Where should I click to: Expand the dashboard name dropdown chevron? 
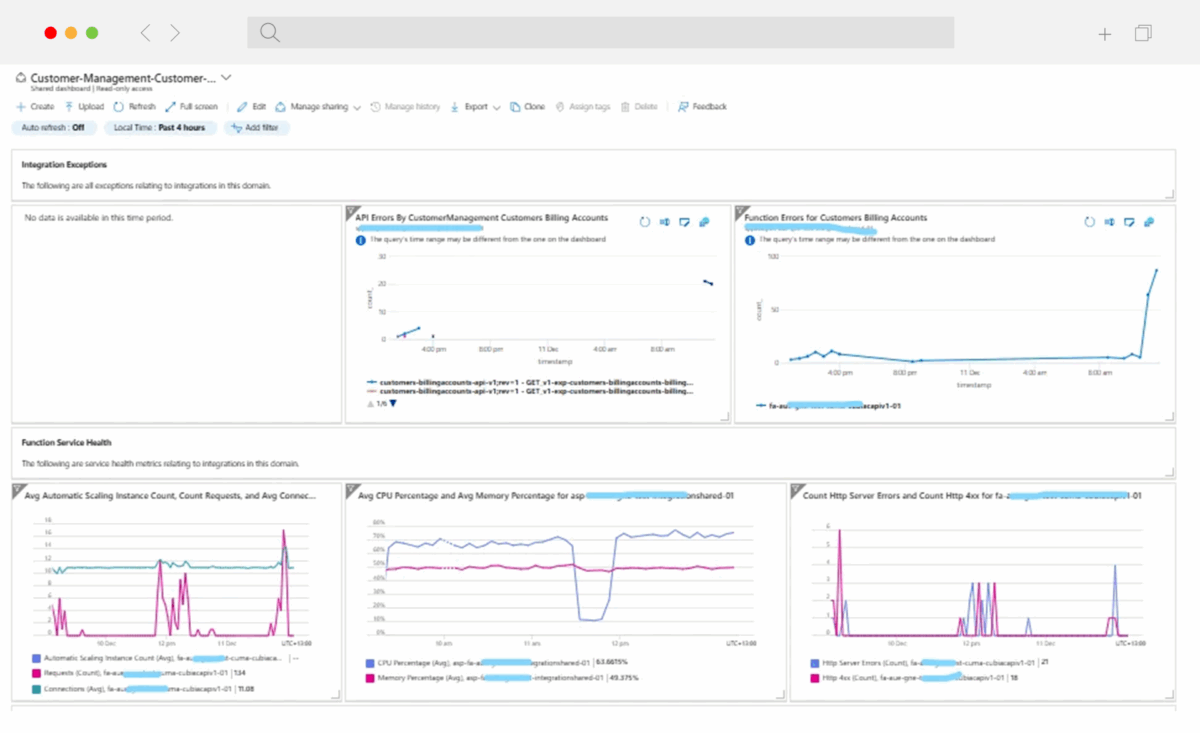click(226, 77)
